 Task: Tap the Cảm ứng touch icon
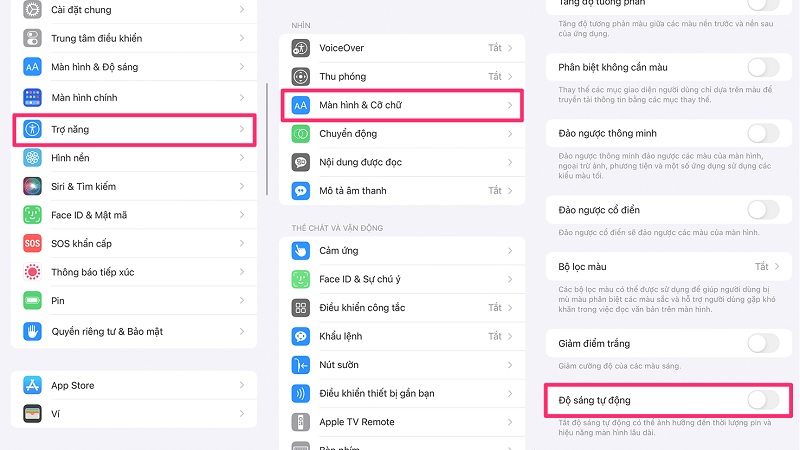pyautogui.click(x=301, y=251)
